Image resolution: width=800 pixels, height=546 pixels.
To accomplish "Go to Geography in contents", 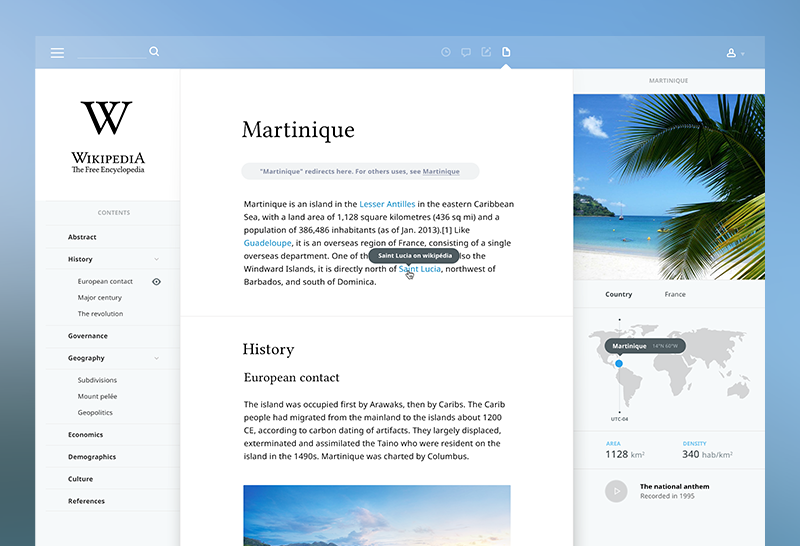I will coord(86,358).
